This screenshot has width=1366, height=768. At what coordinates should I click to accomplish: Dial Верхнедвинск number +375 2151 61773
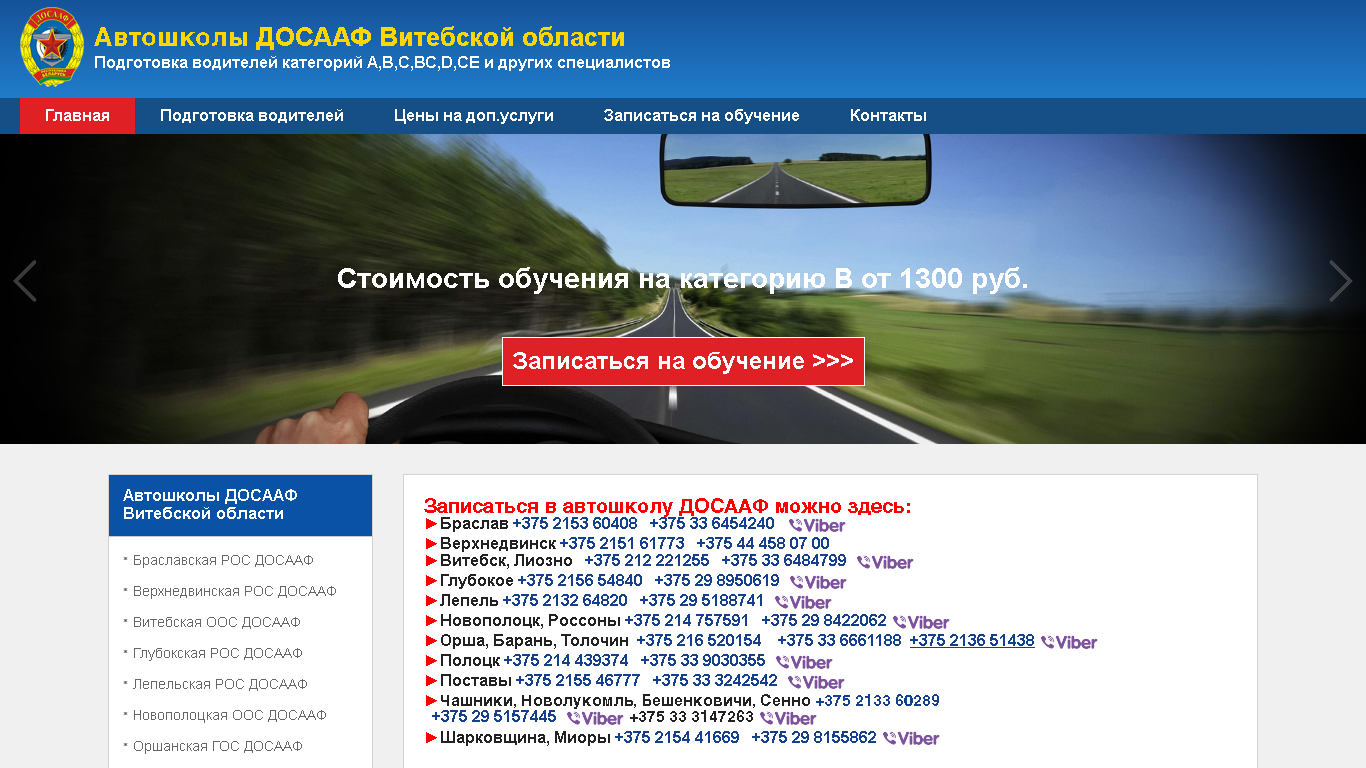point(622,543)
